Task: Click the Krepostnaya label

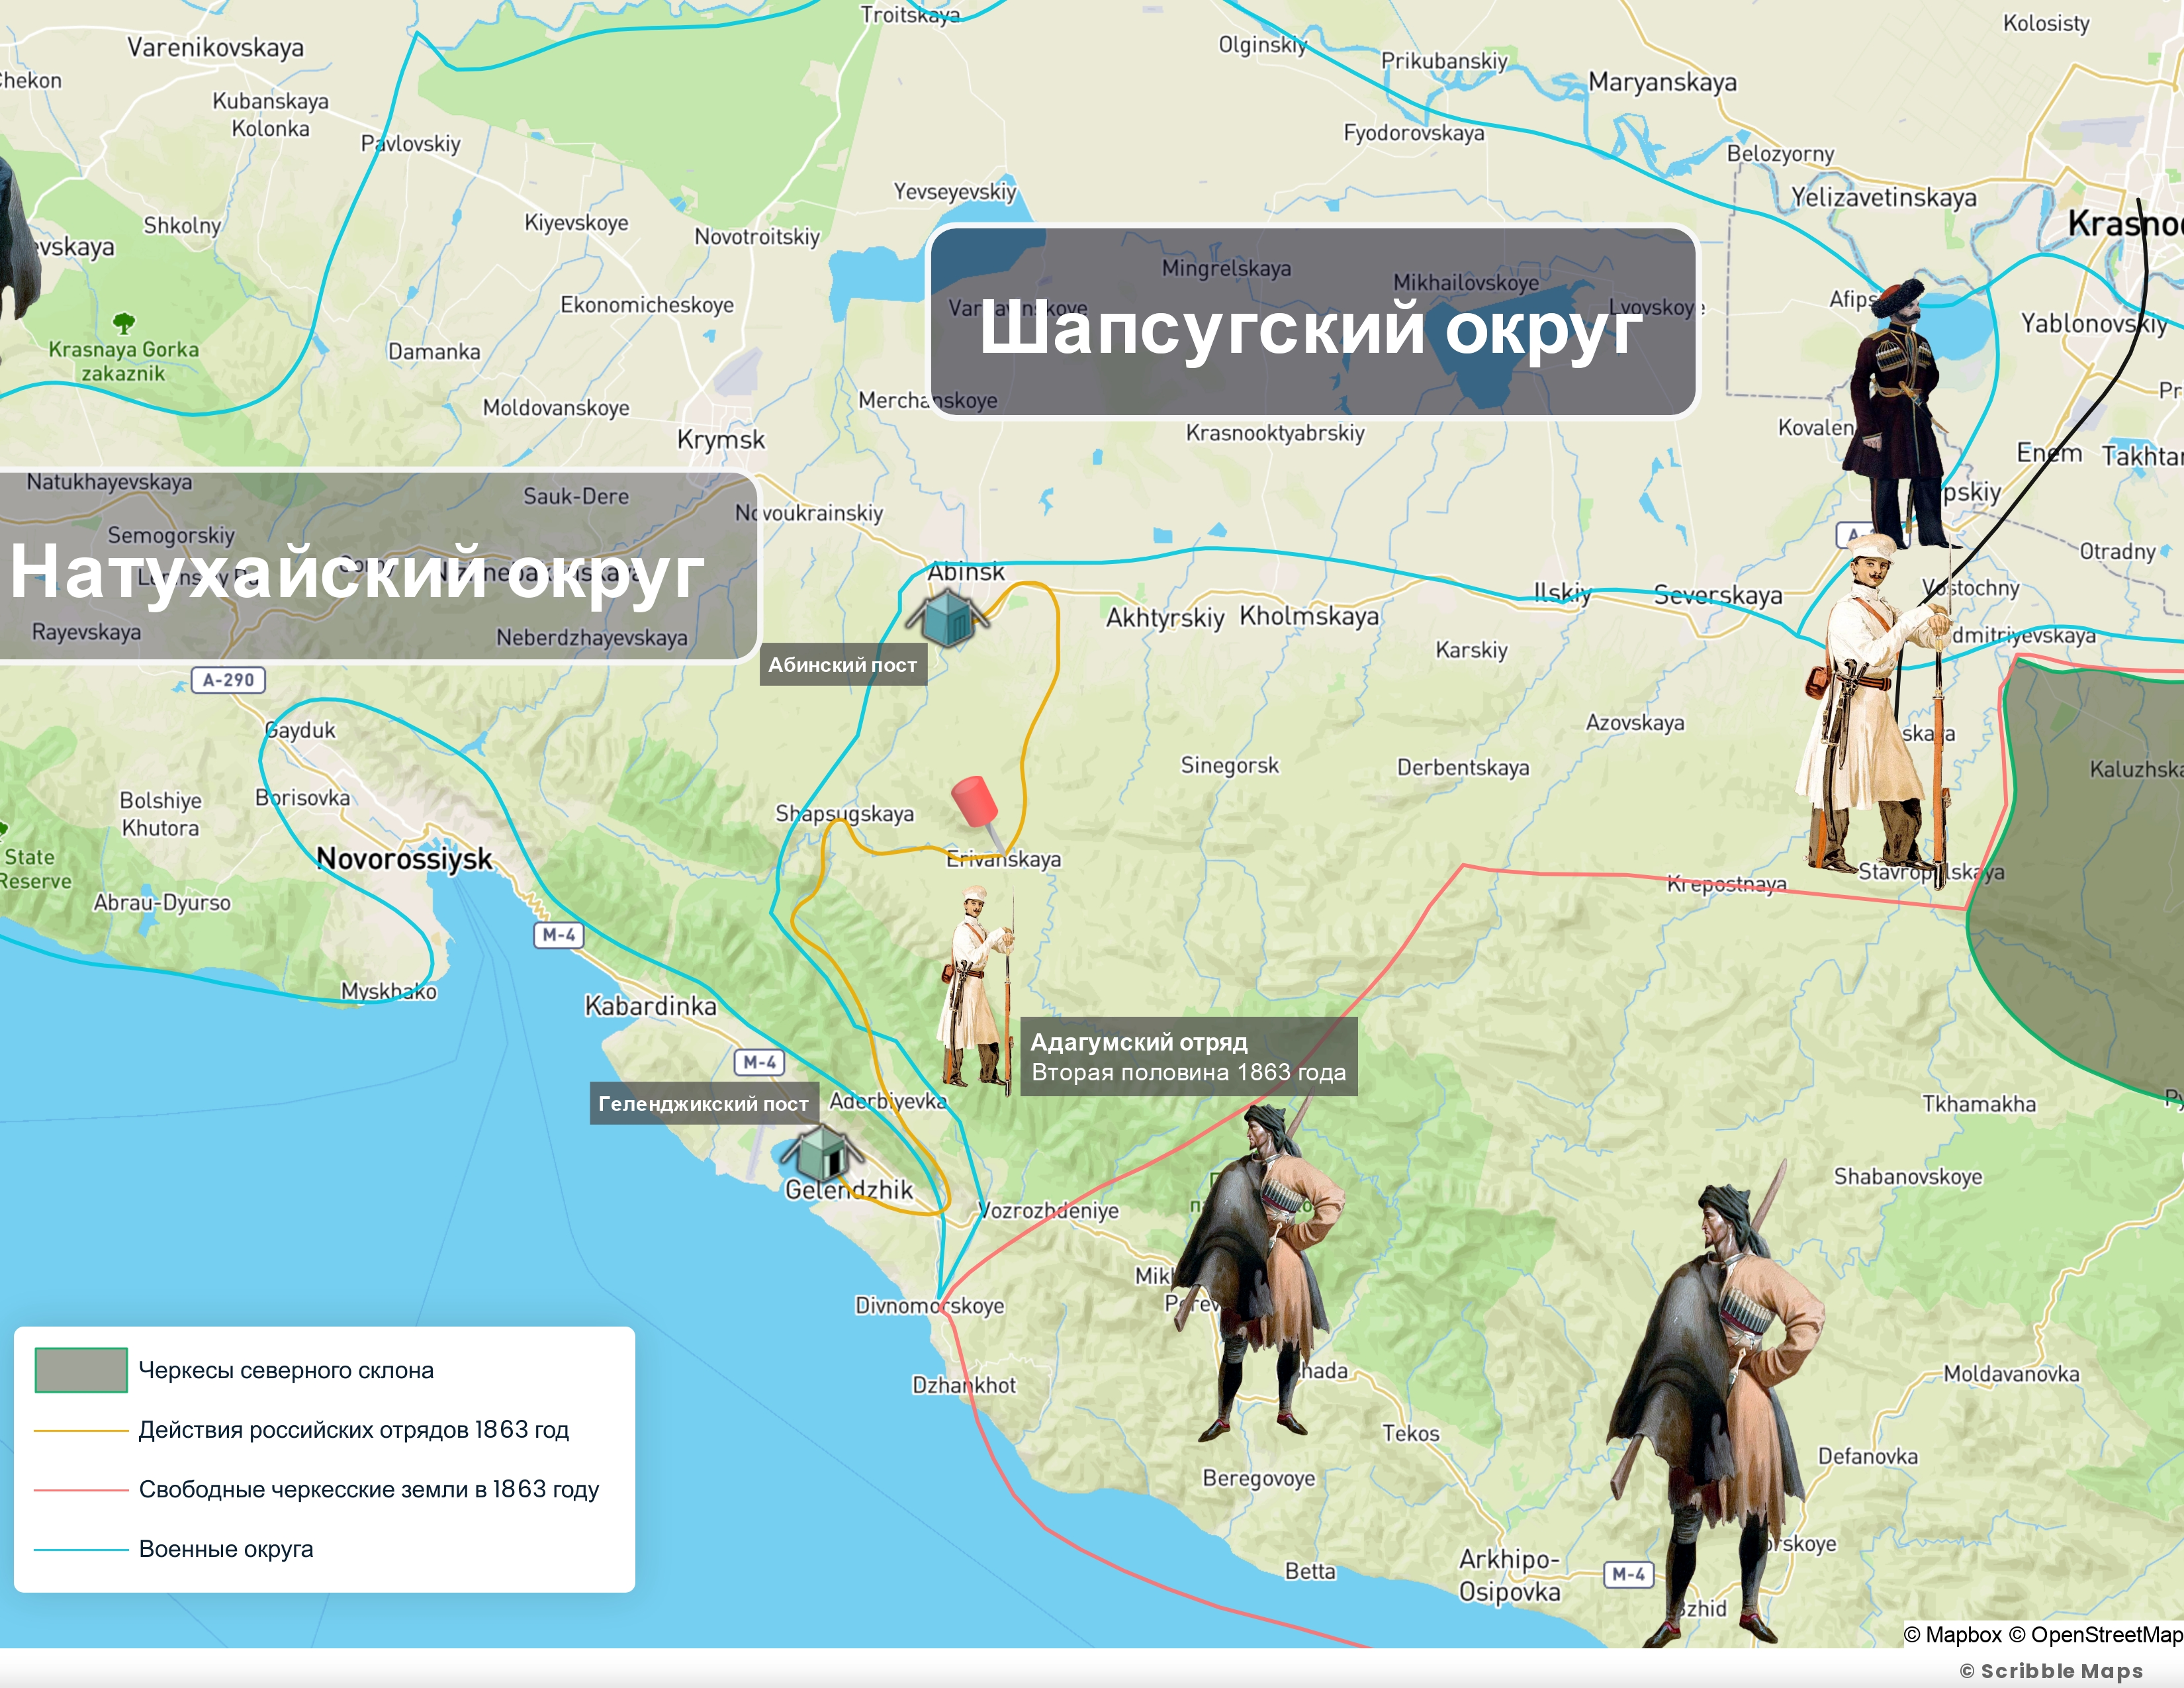Action: [1727, 884]
